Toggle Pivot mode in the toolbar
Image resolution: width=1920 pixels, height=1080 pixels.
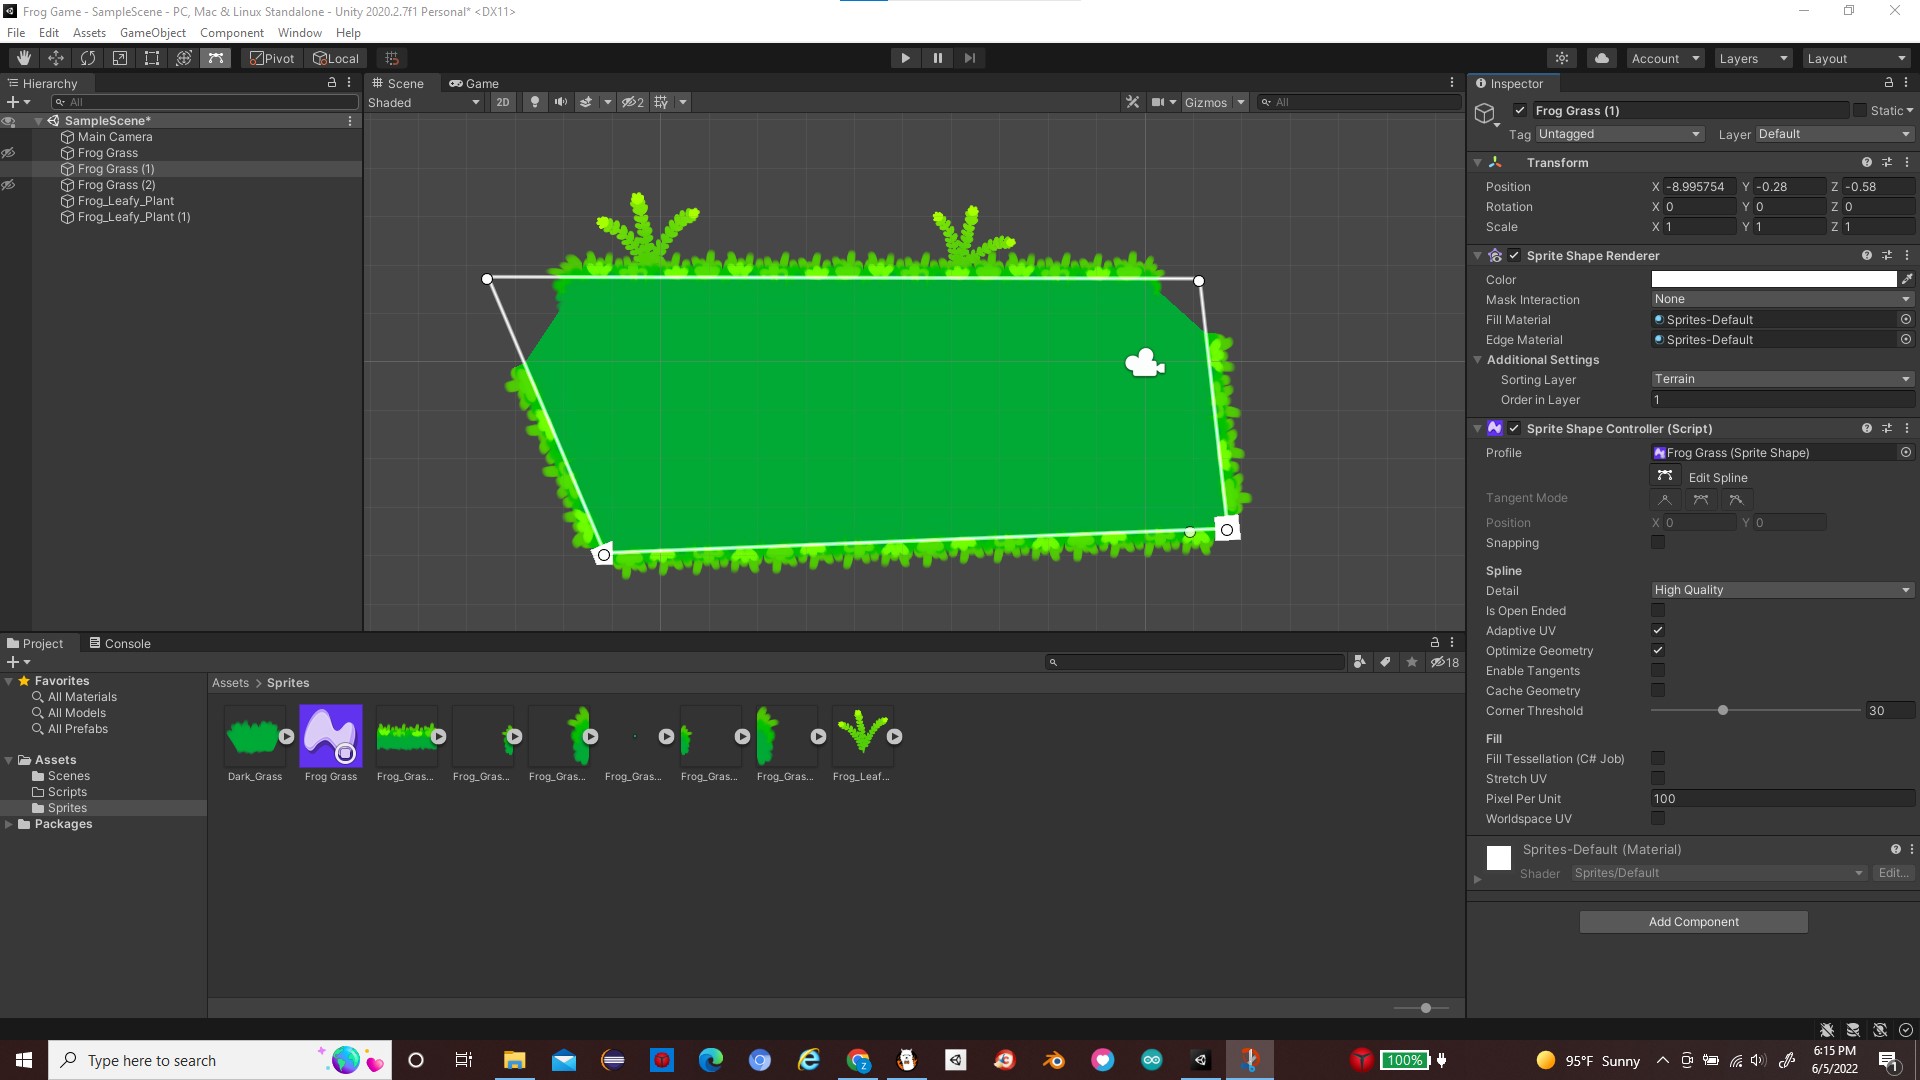pos(270,57)
